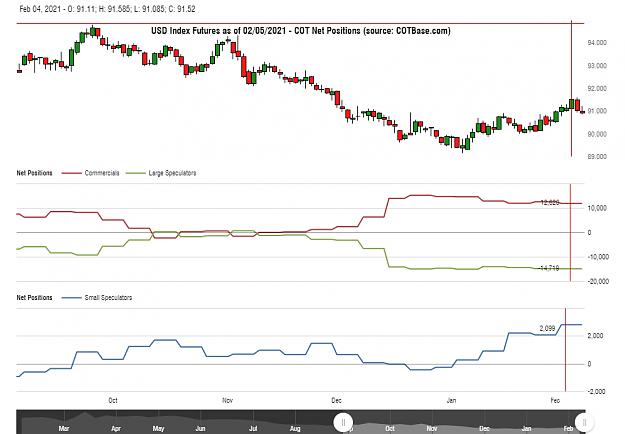Click the -20,000 net positions axis label
Viewport: 625px width, 434px height.
(598, 281)
